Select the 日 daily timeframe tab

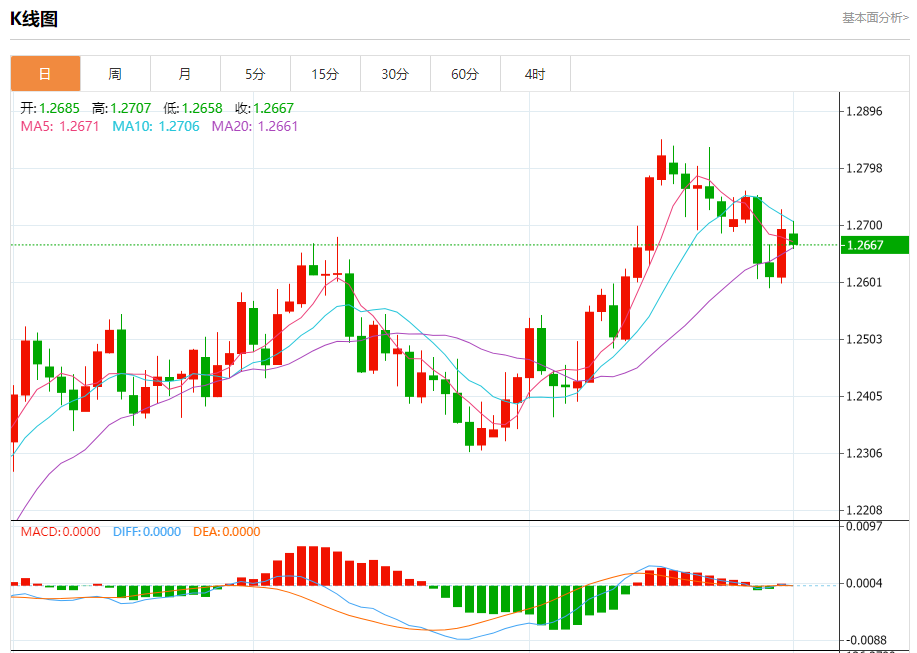[x=45, y=74]
